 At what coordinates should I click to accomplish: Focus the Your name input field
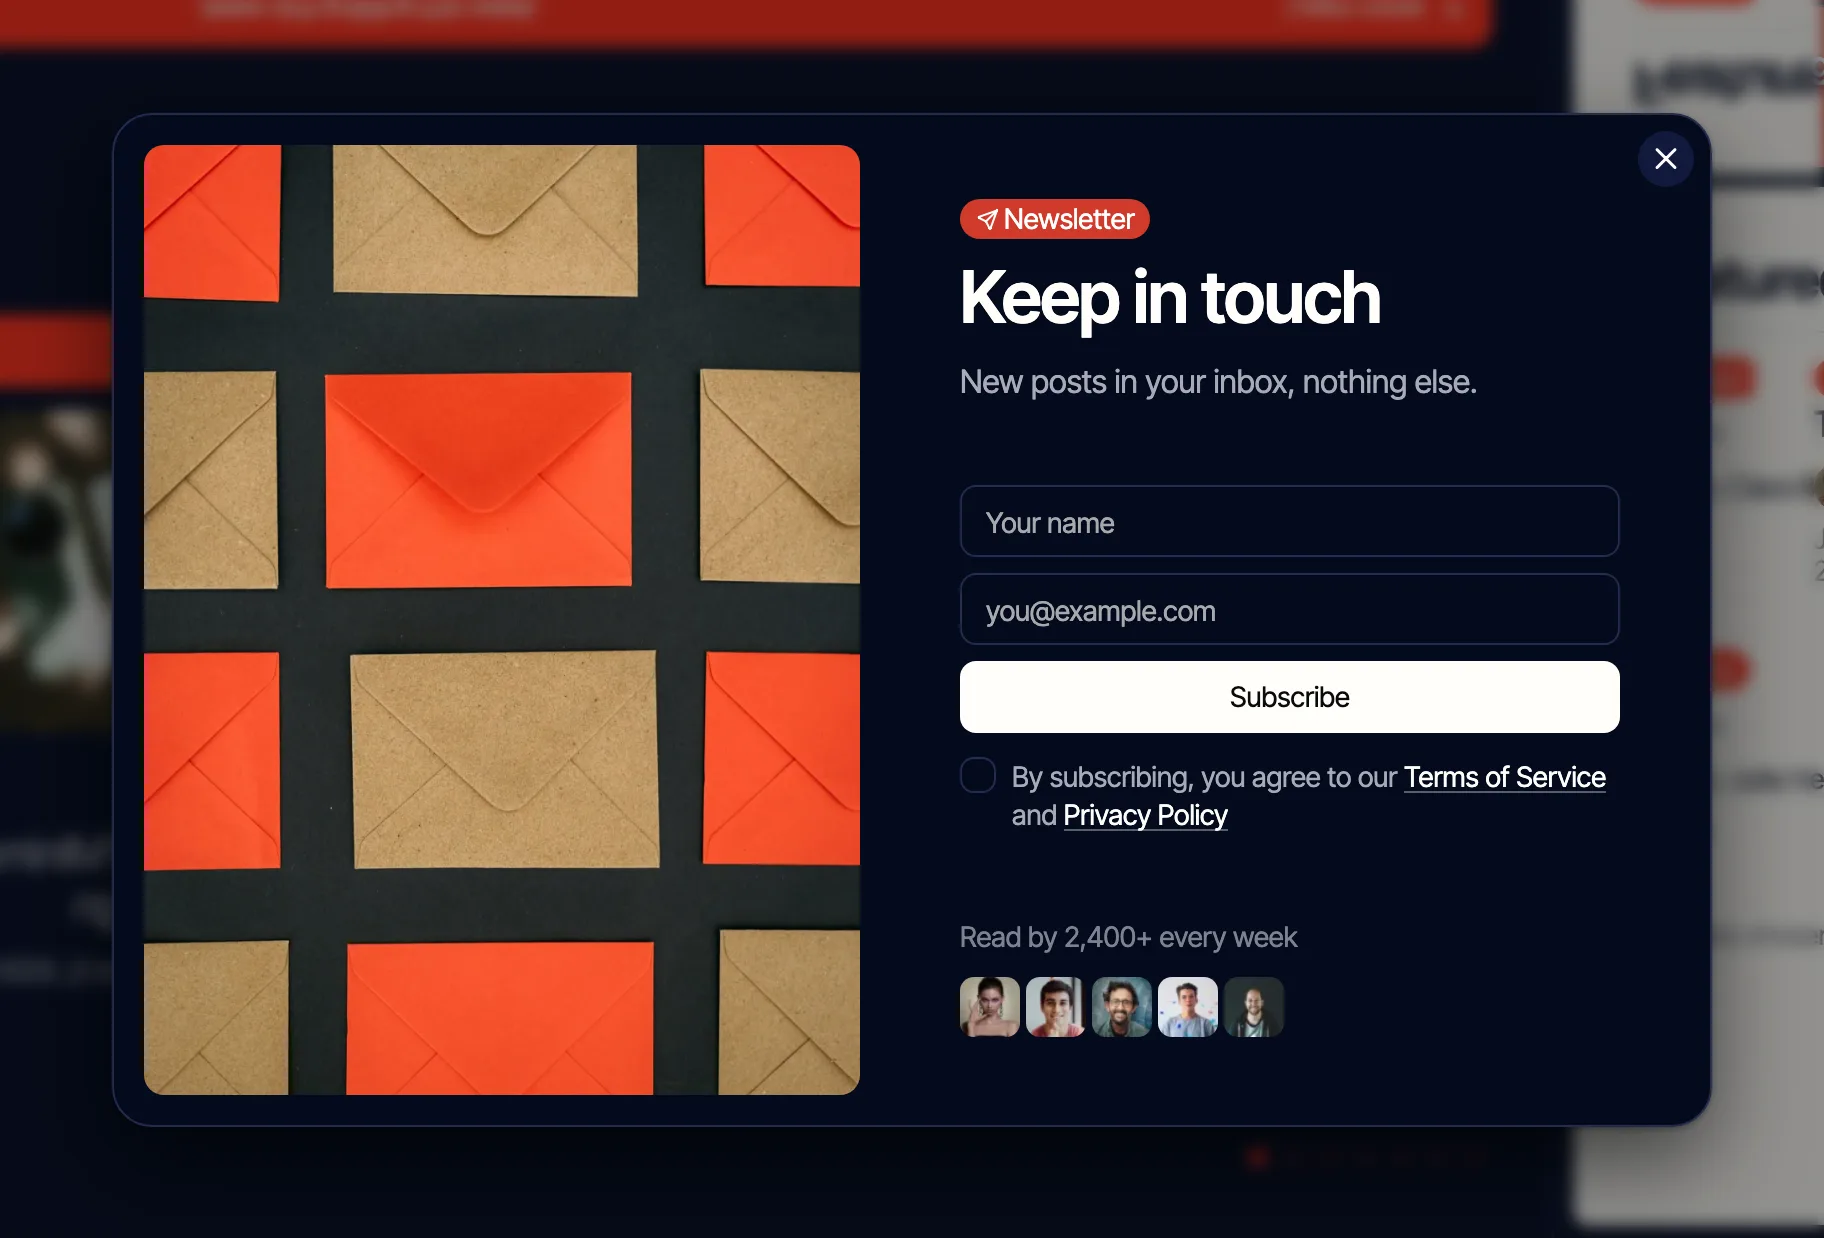click(1289, 521)
